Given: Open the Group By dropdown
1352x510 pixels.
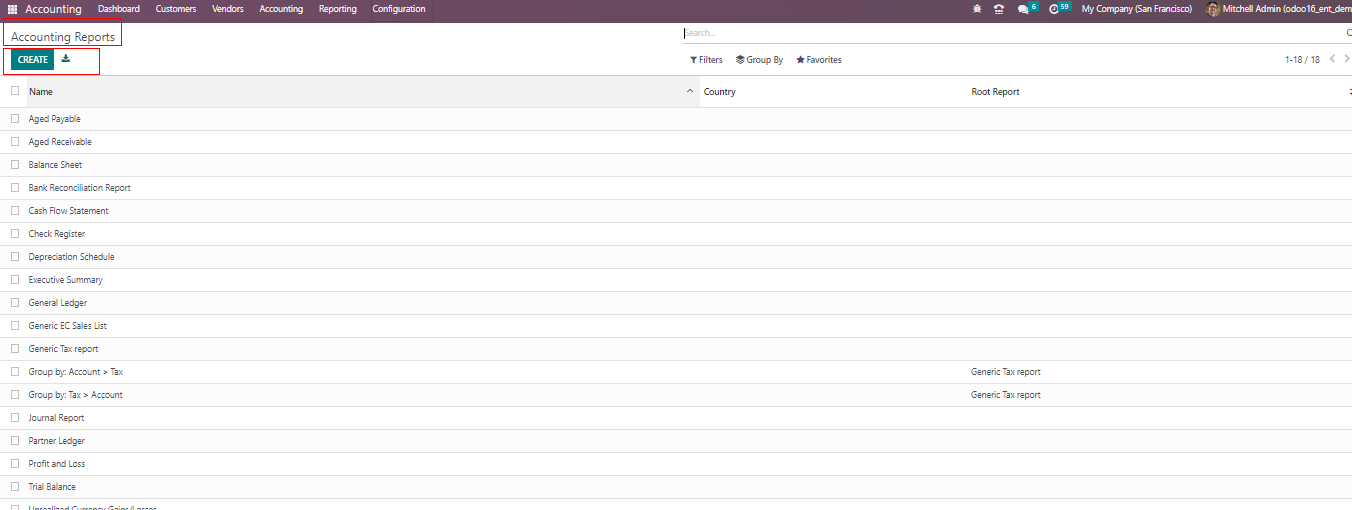Looking at the screenshot, I should point(759,60).
